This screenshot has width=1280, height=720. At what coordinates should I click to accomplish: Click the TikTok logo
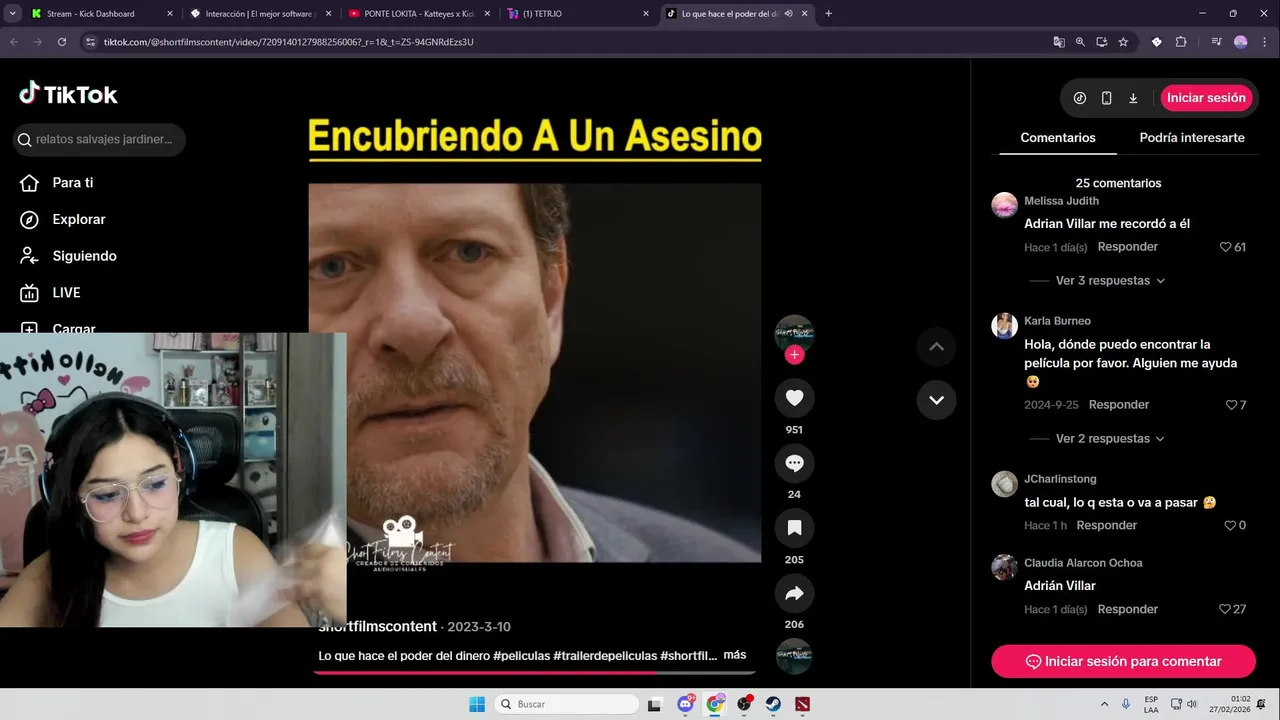(68, 95)
